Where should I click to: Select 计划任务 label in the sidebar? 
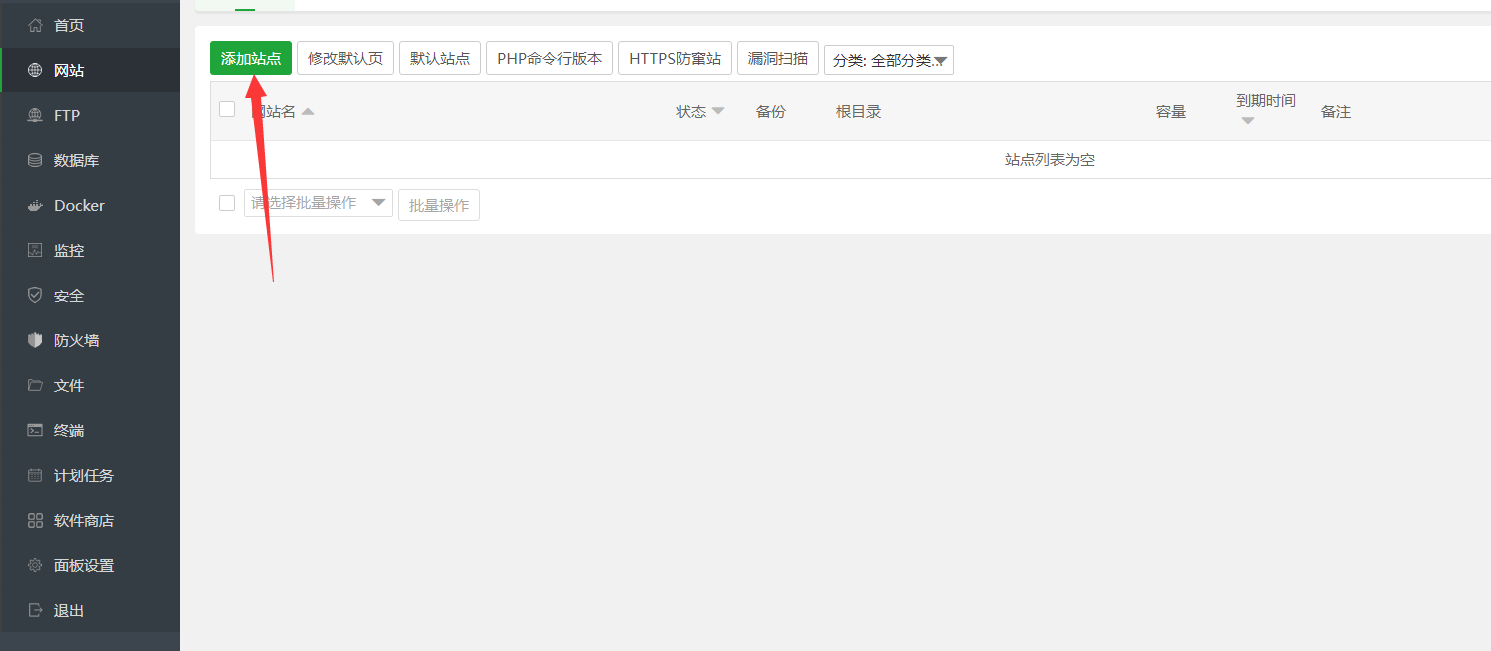click(x=84, y=475)
